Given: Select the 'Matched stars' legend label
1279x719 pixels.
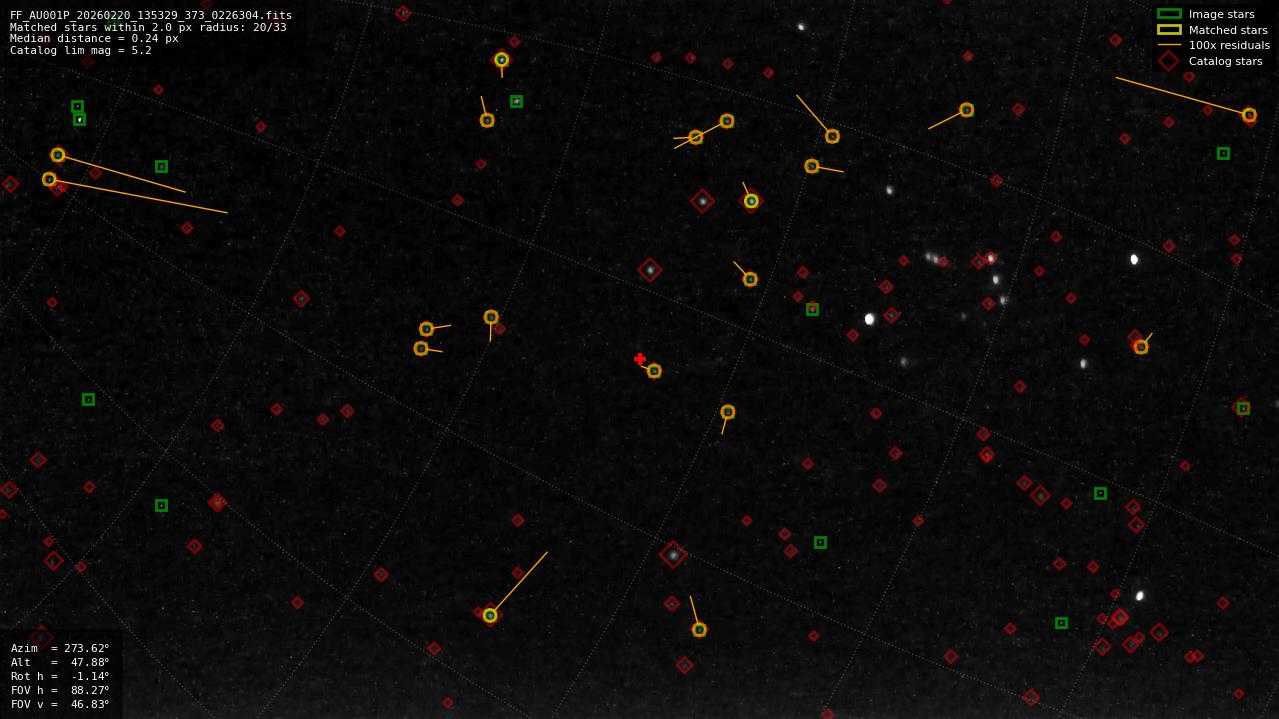Looking at the screenshot, I should click(x=1228, y=30).
